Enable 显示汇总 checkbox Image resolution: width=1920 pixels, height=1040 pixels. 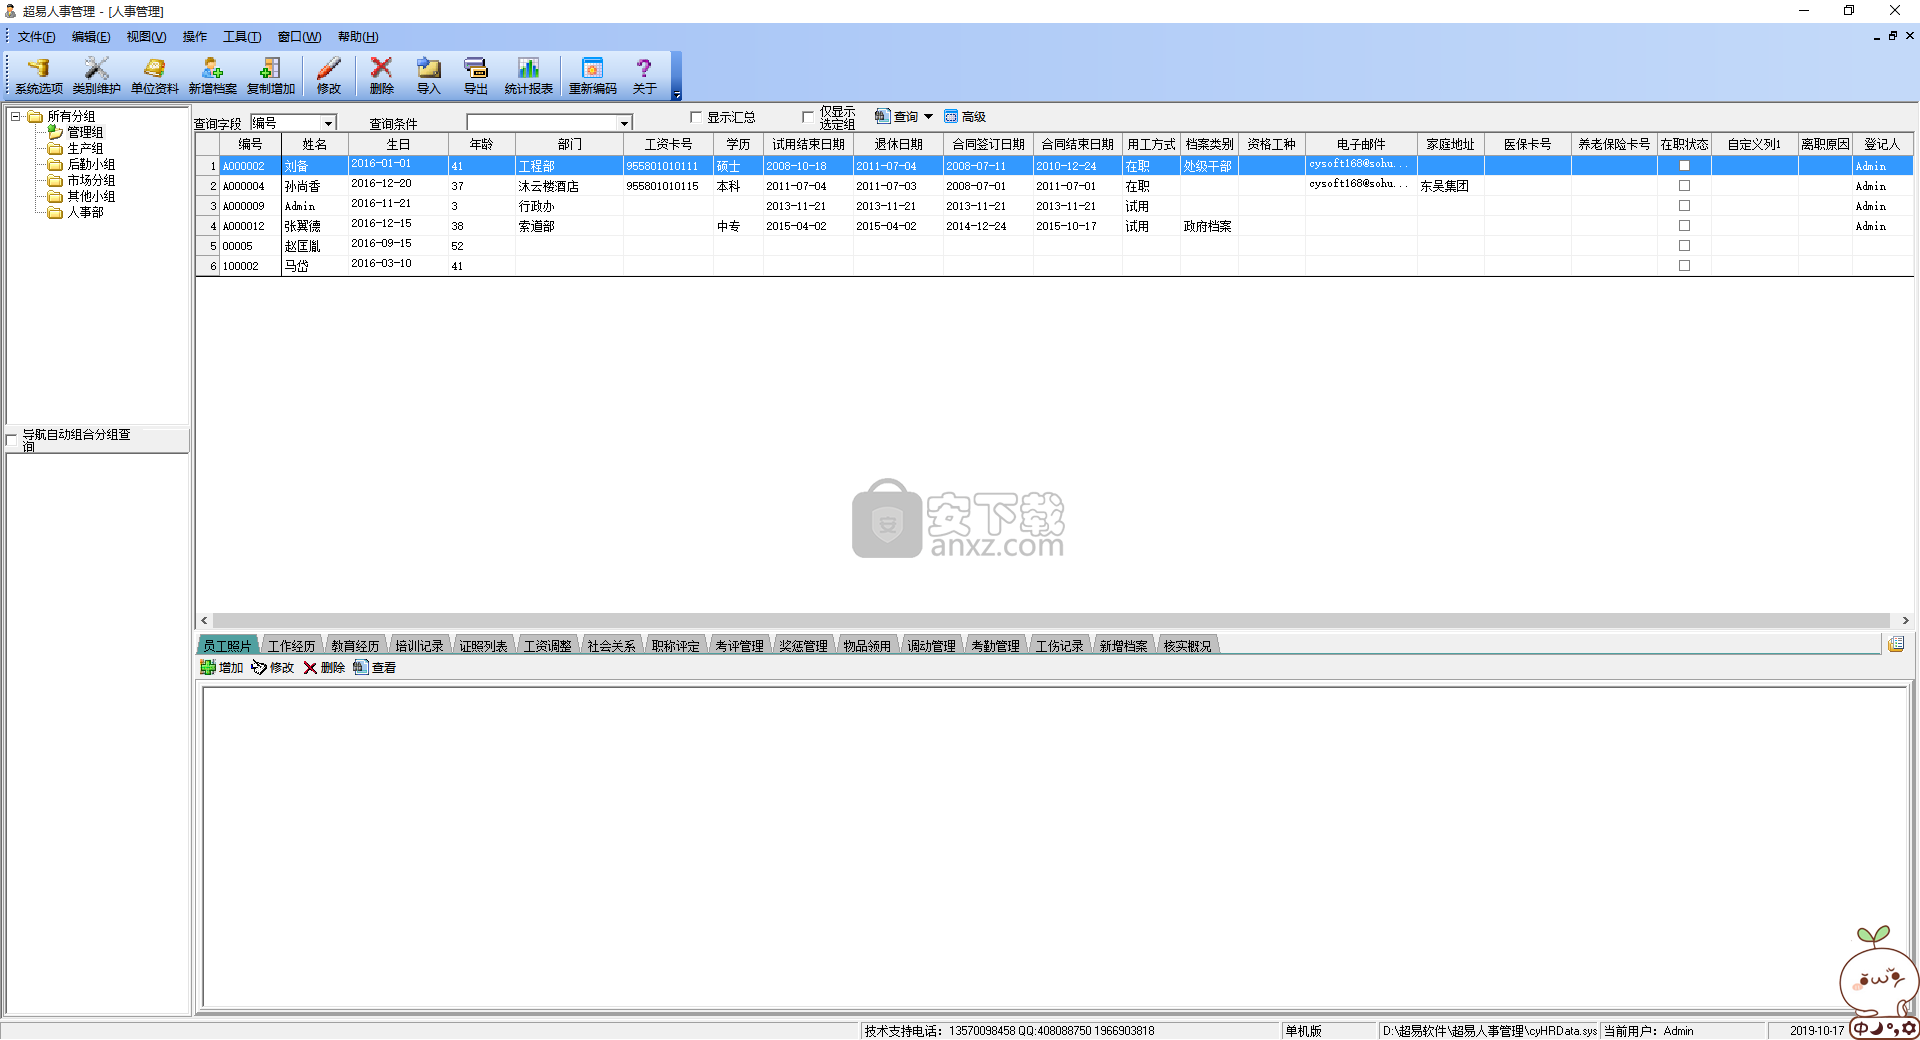(x=696, y=117)
